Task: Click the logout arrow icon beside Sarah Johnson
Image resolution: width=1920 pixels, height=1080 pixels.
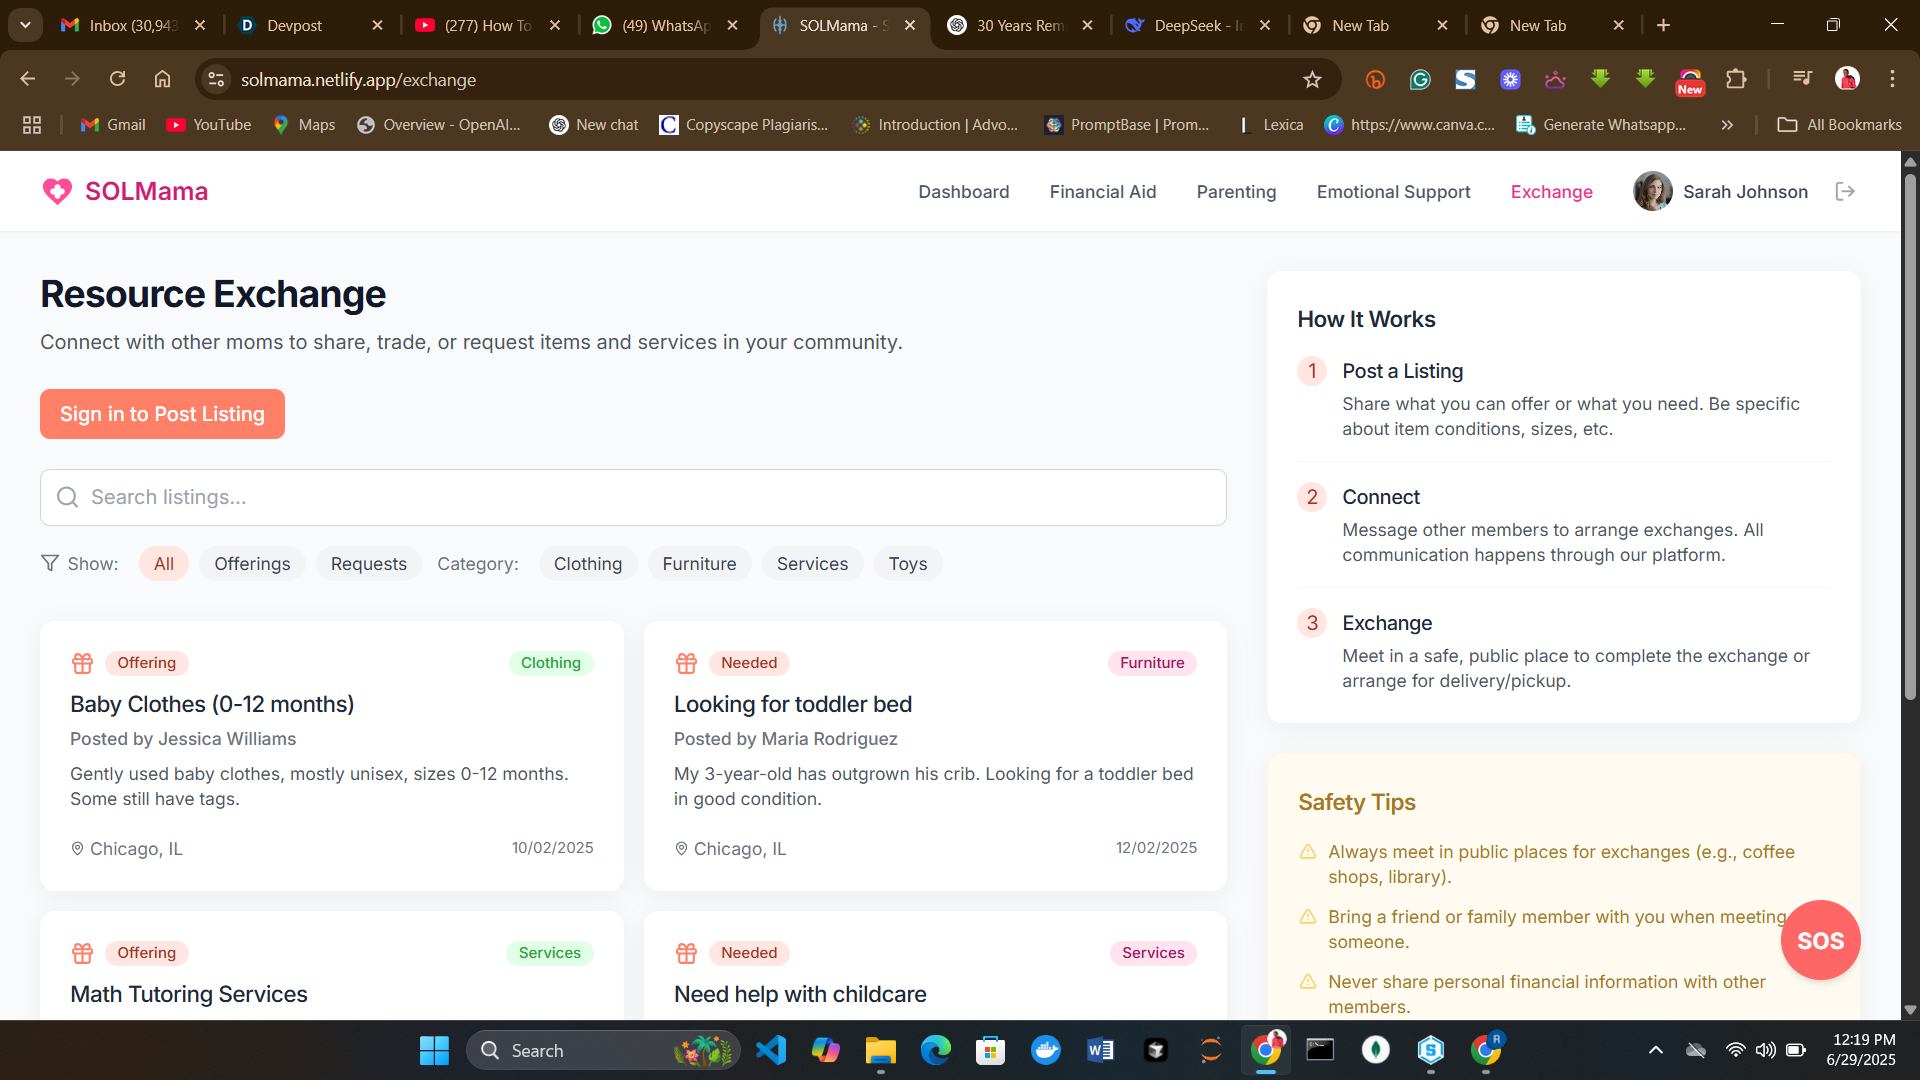Action: 1845,191
